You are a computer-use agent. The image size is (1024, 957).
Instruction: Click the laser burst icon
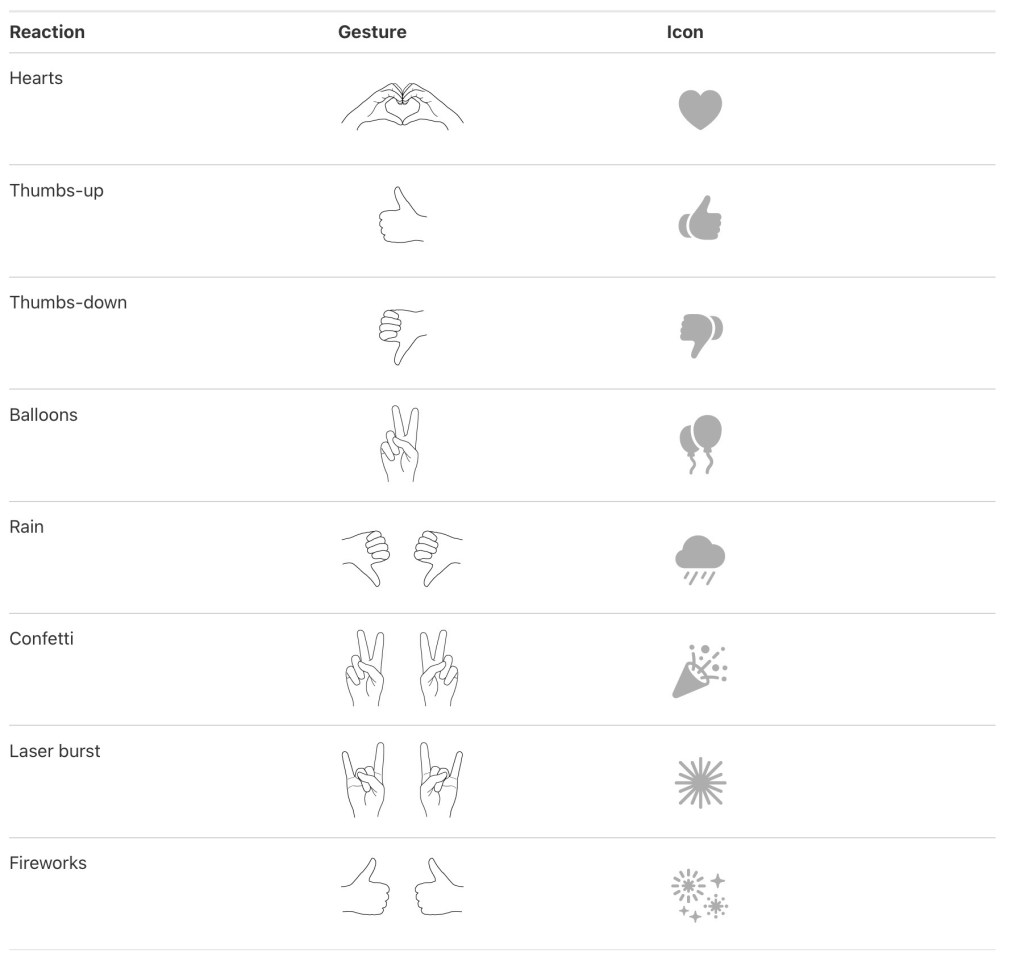(700, 781)
